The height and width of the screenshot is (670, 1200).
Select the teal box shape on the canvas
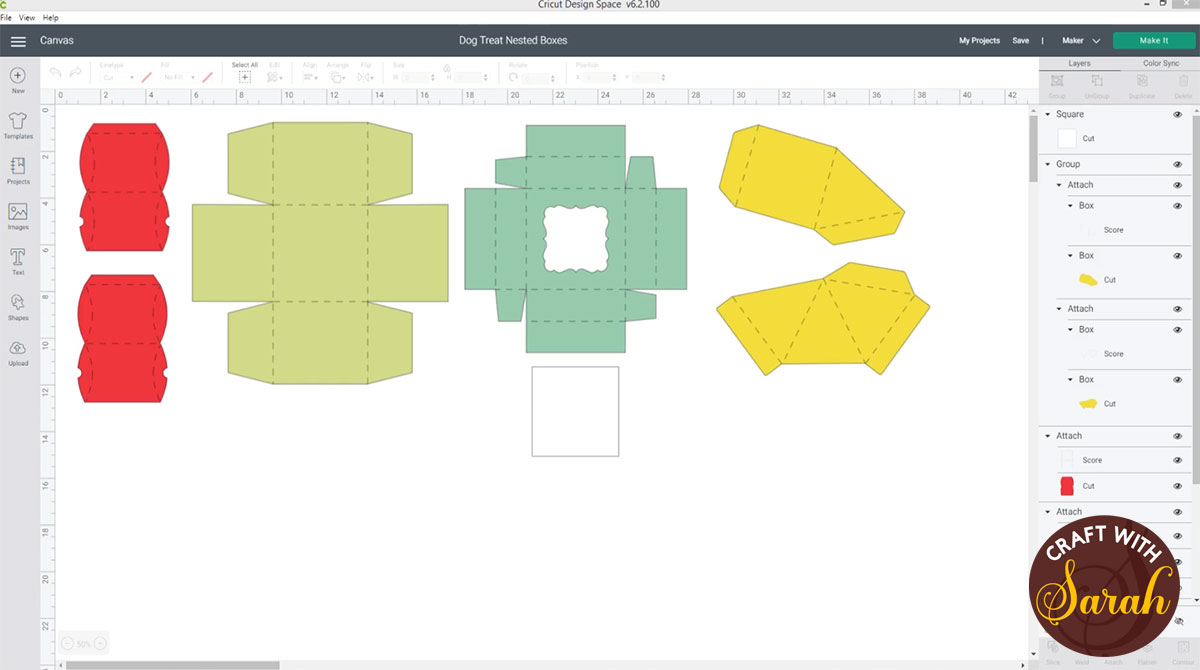pyautogui.click(x=575, y=238)
